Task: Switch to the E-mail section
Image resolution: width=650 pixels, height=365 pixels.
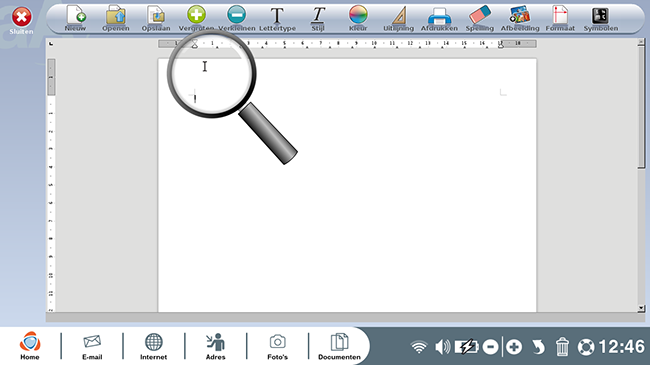Action: tap(92, 346)
